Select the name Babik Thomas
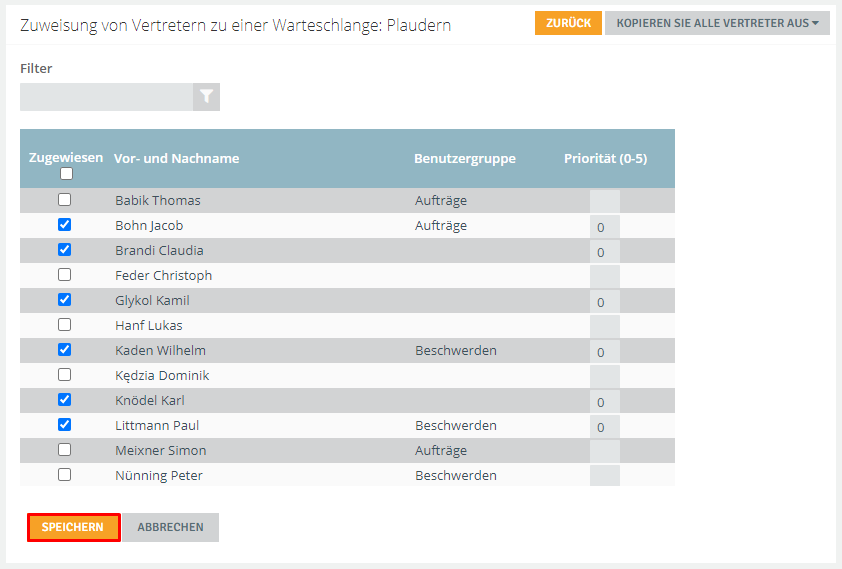The height and width of the screenshot is (569, 842). point(158,200)
